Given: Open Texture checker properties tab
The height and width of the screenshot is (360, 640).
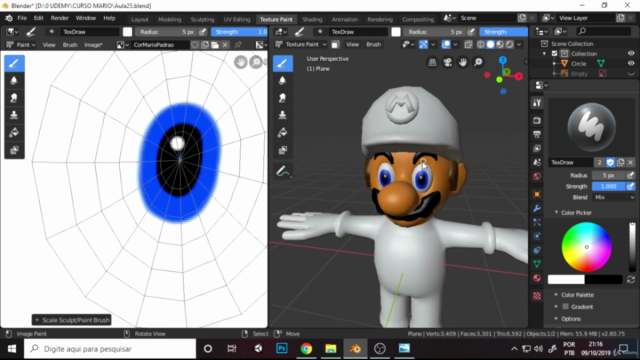Looking at the screenshot, I should 537,296.
